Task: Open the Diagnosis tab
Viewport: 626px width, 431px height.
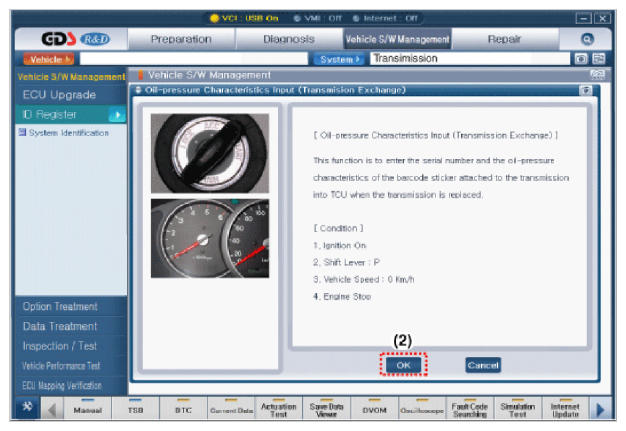Action: [289, 39]
